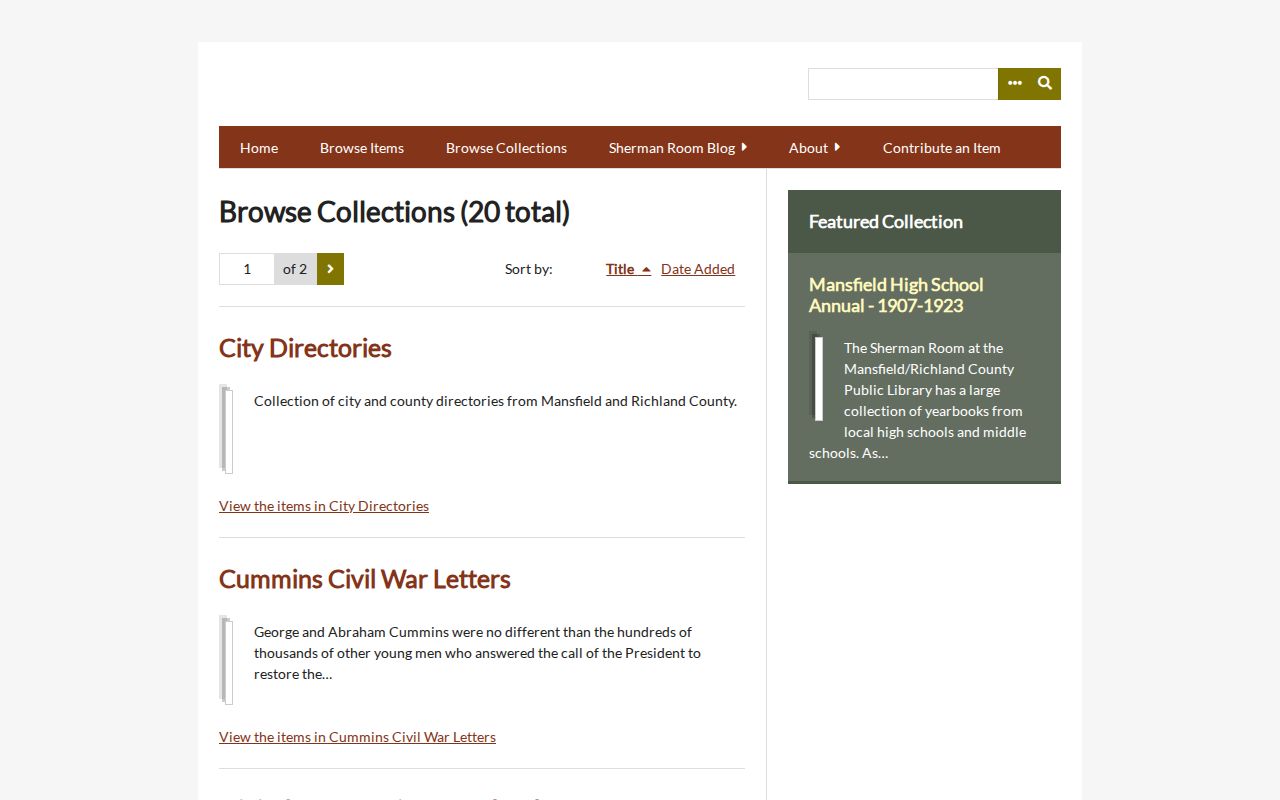This screenshot has width=1280, height=800.
Task: Open Browse Collections menu item
Action: 506,148
